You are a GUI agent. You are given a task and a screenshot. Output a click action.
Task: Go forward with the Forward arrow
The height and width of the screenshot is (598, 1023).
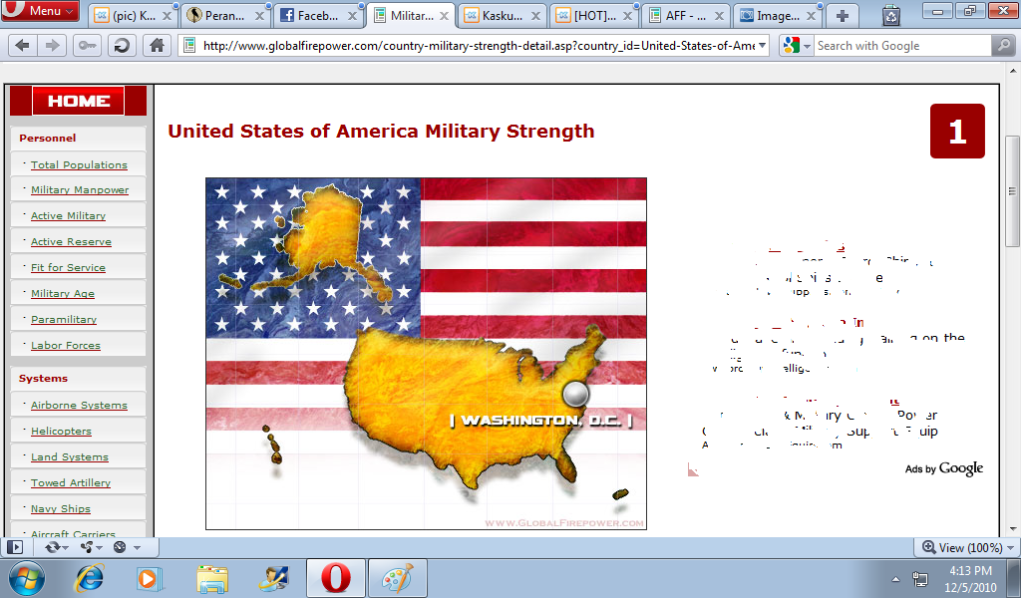52,46
